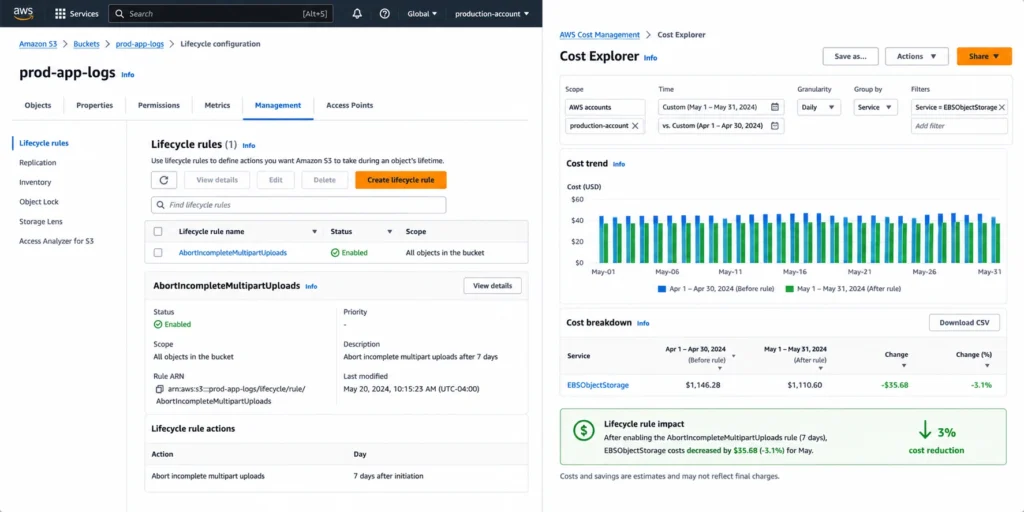Open the AbortIncompleteMultipartUploads rule link
Screen dimensions: 1024x512
[232, 253]
